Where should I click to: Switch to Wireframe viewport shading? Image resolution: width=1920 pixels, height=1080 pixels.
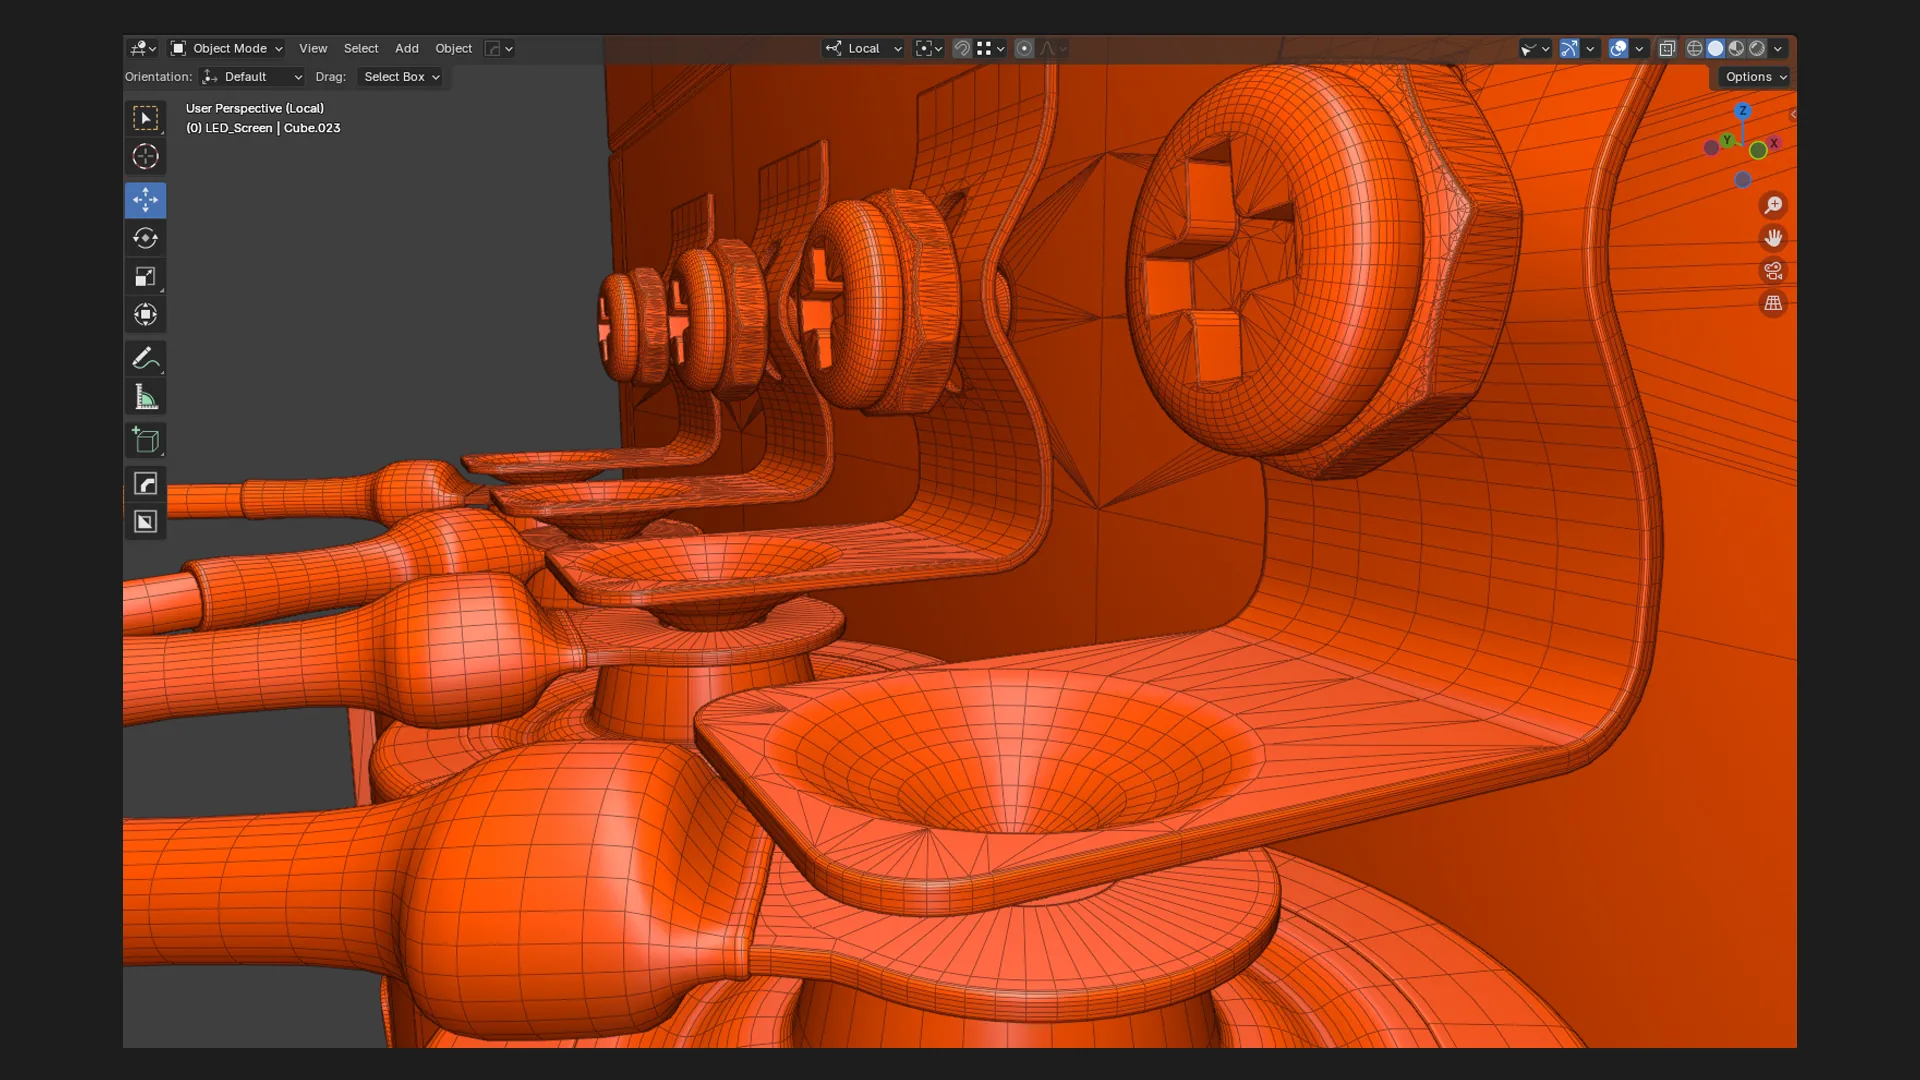1694,48
